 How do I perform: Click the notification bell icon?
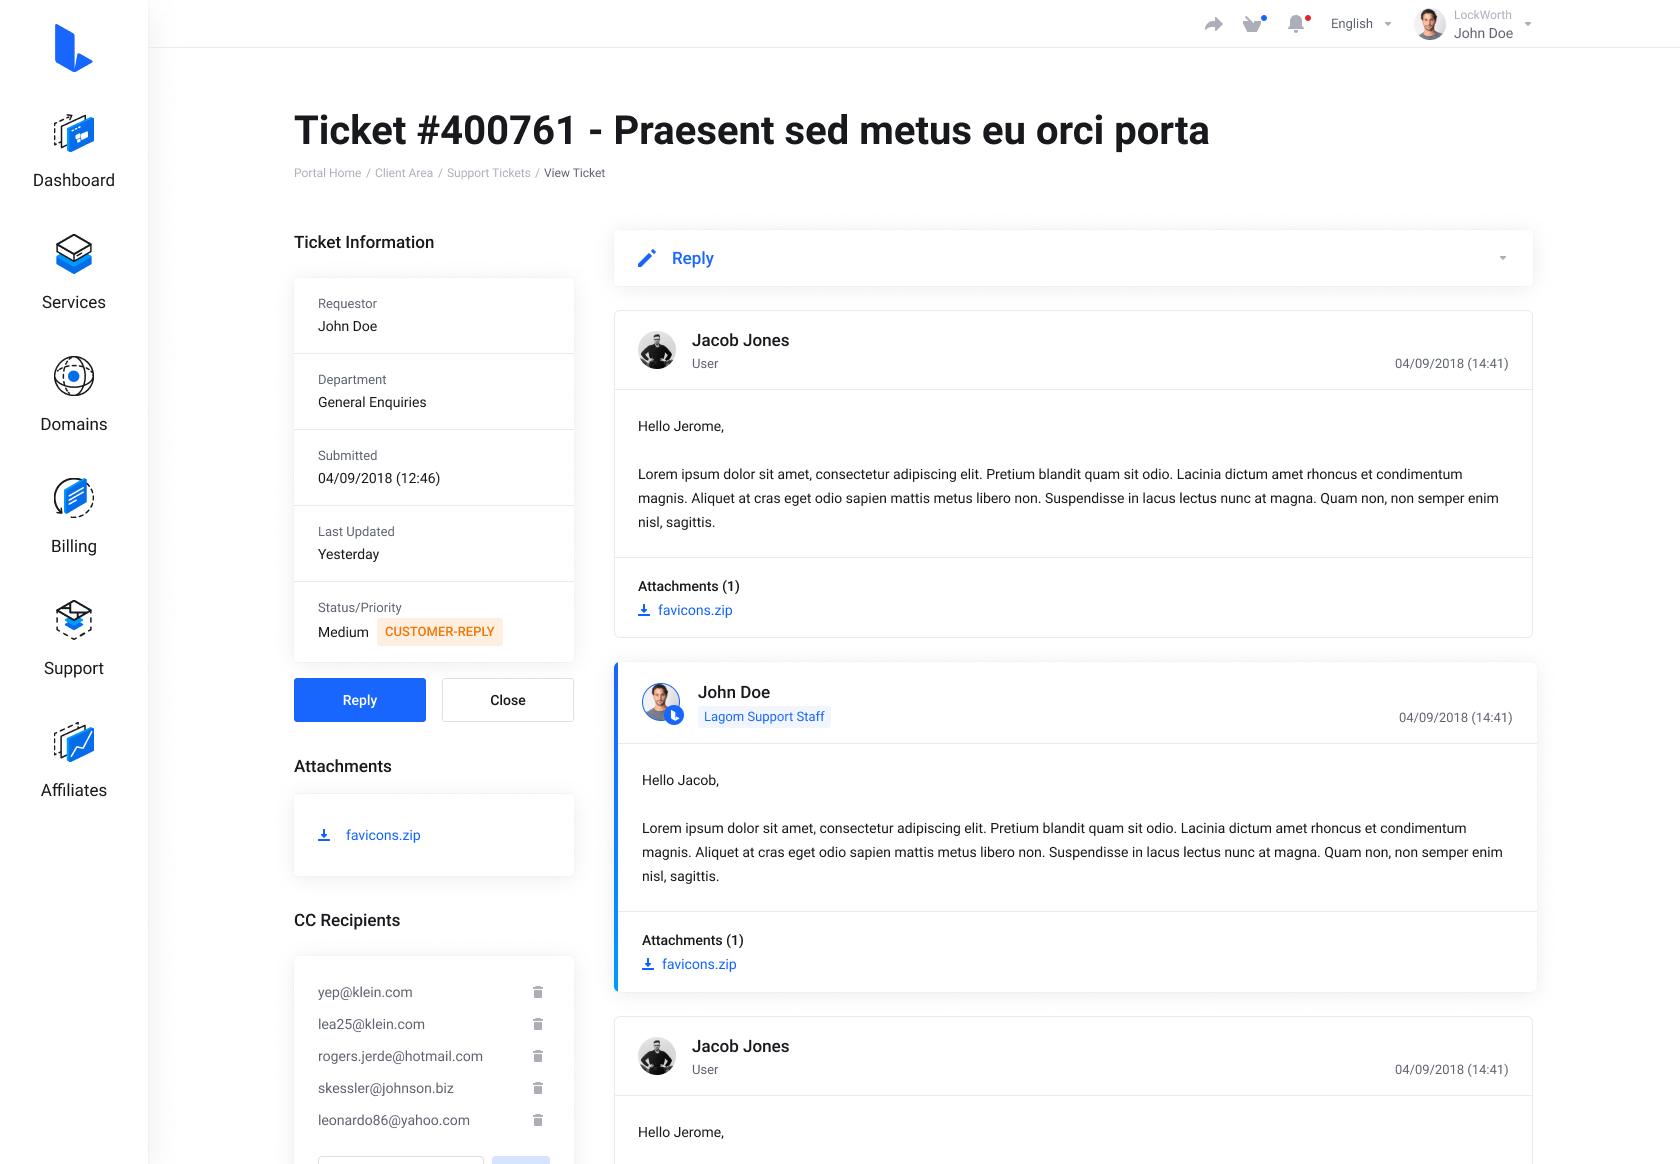coord(1296,24)
